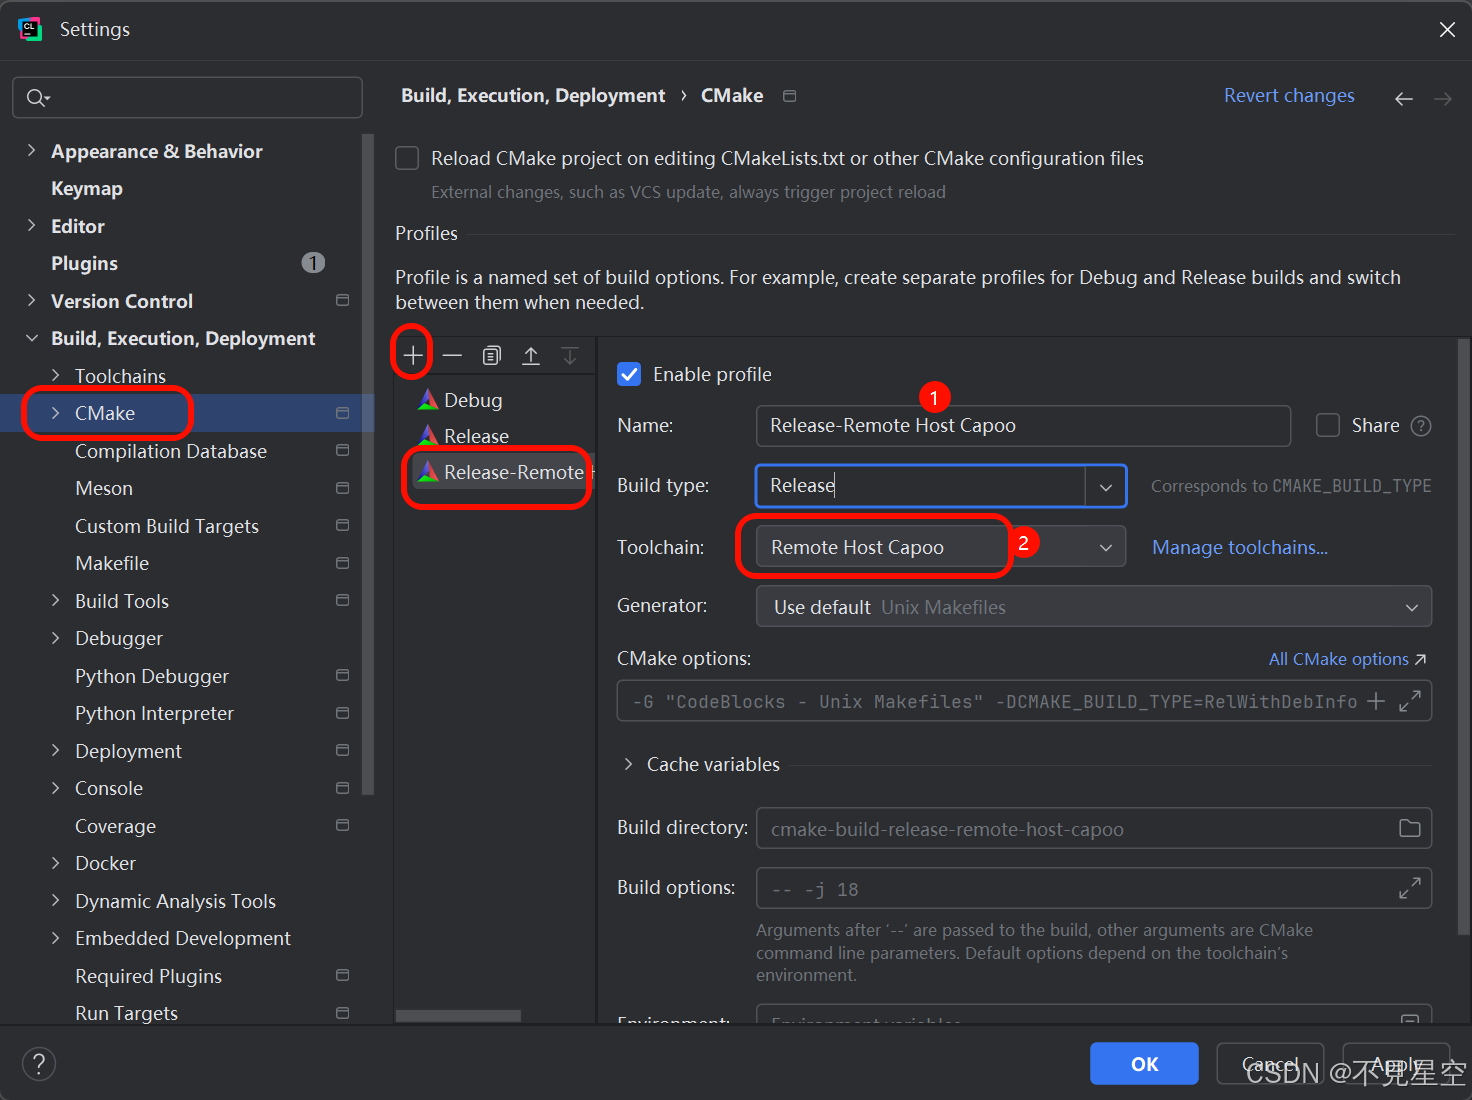This screenshot has height=1100, width=1472.
Task: Click project icon next to Compilation Database
Action: 342,450
